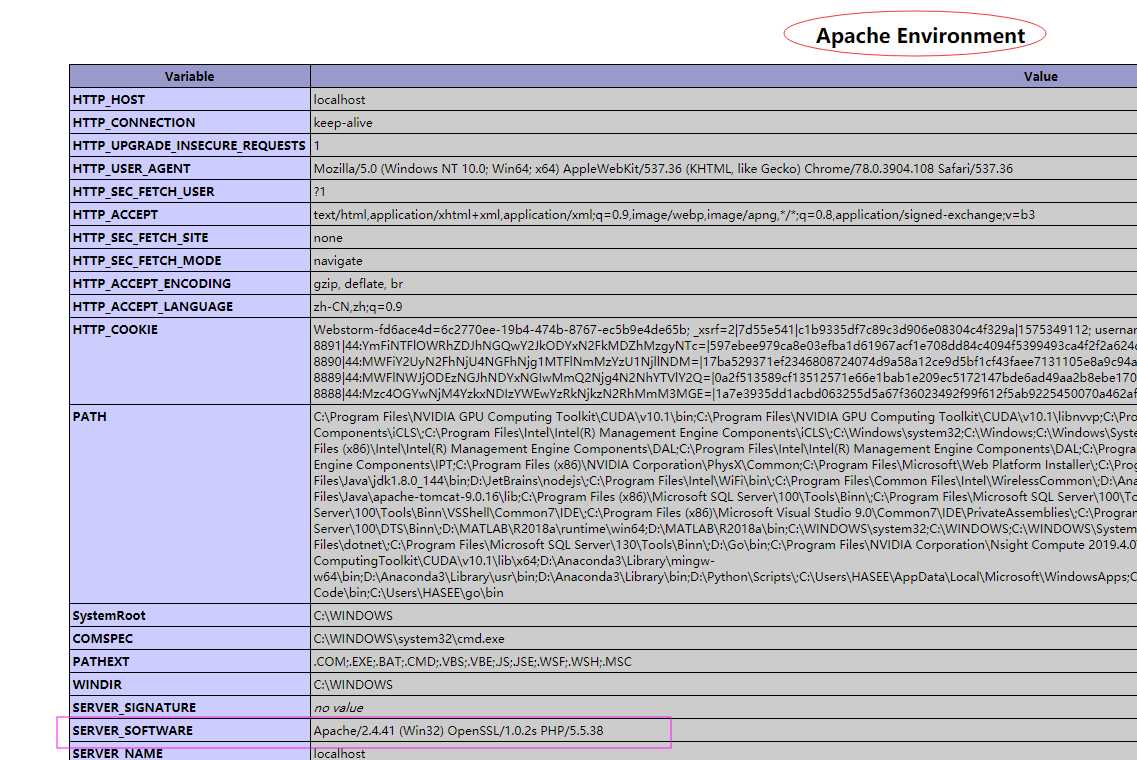Click the keep-alive value
The height and width of the screenshot is (760, 1137).
point(343,123)
